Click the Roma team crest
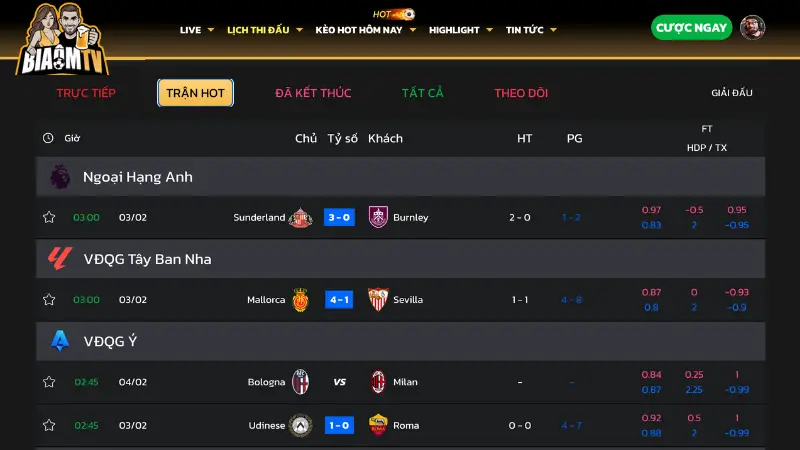Image resolution: width=800 pixels, height=450 pixels. point(378,425)
